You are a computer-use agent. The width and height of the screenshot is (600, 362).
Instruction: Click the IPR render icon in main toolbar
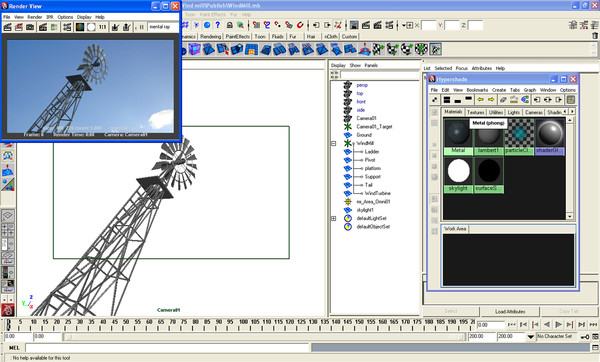pyautogui.click(x=378, y=25)
